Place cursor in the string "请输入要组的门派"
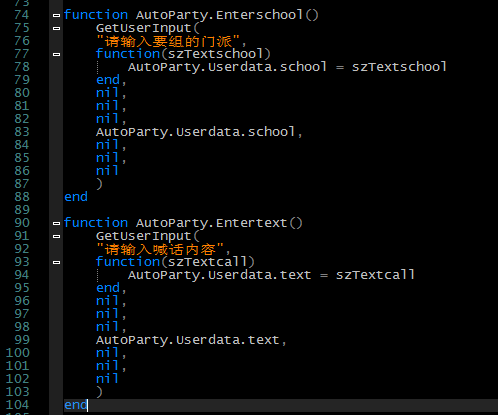This screenshot has width=498, height=416. (x=168, y=41)
